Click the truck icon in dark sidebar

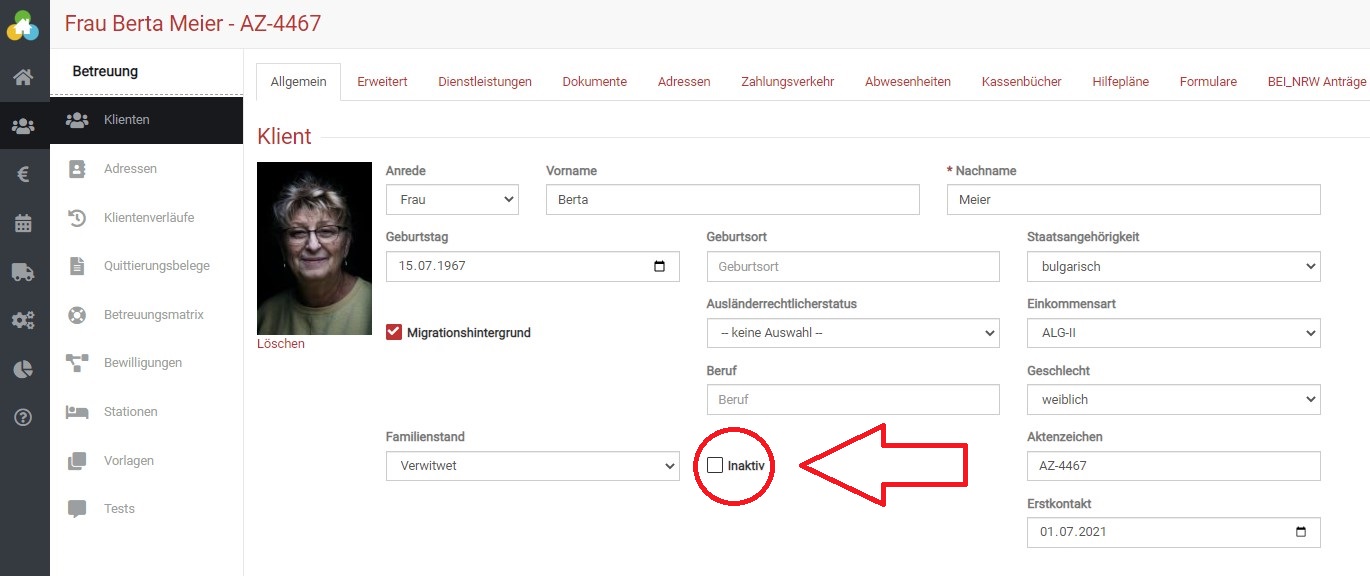click(x=23, y=272)
